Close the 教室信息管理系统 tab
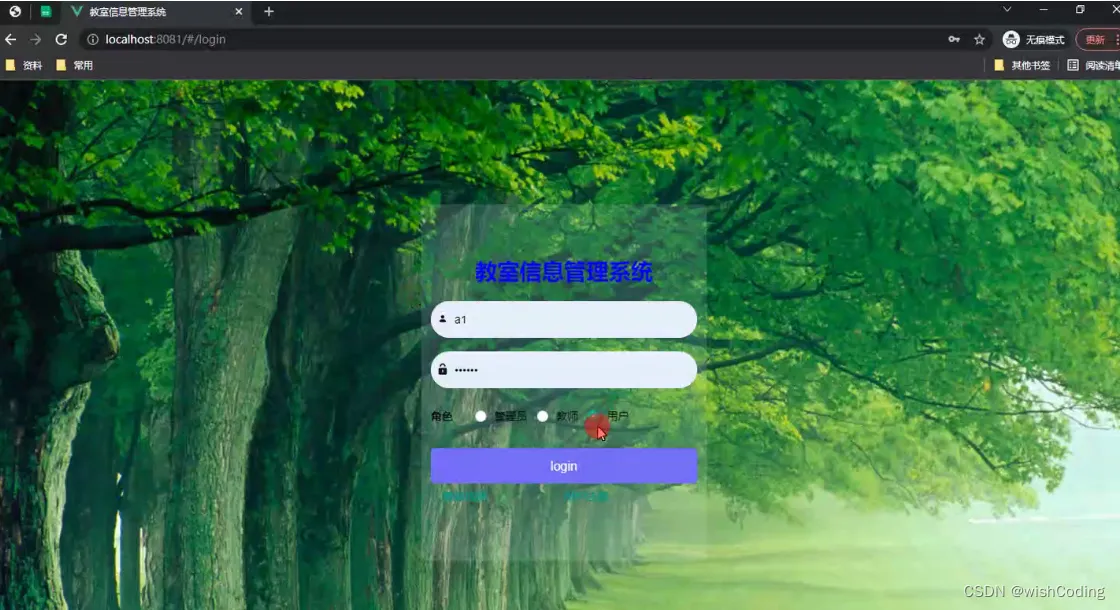This screenshot has width=1120, height=610. pos(239,11)
